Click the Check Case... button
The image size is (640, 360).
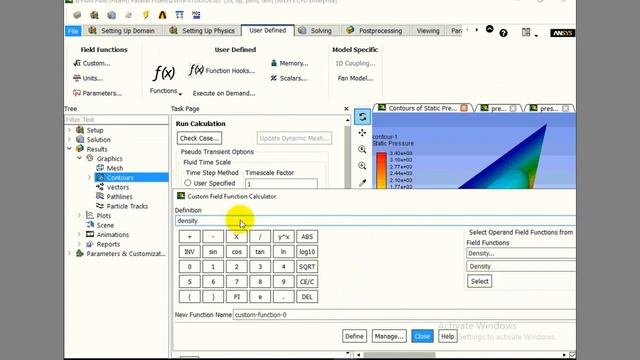pyautogui.click(x=199, y=138)
